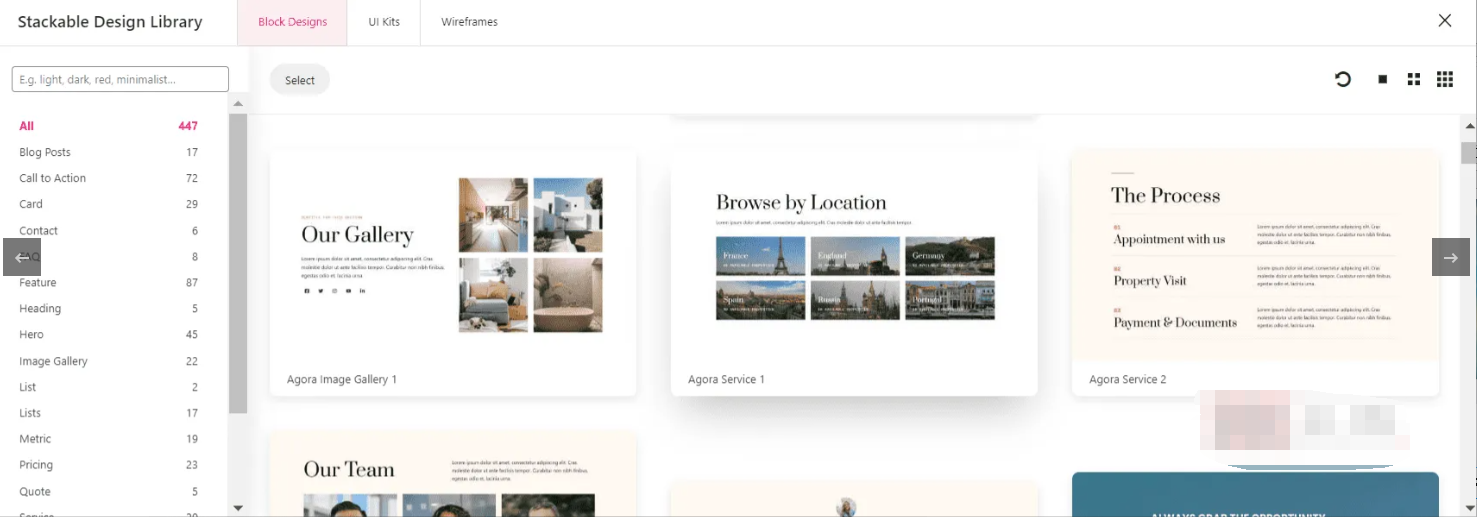
Task: Click the sidebar scrollbar down arrow
Action: (x=238, y=508)
